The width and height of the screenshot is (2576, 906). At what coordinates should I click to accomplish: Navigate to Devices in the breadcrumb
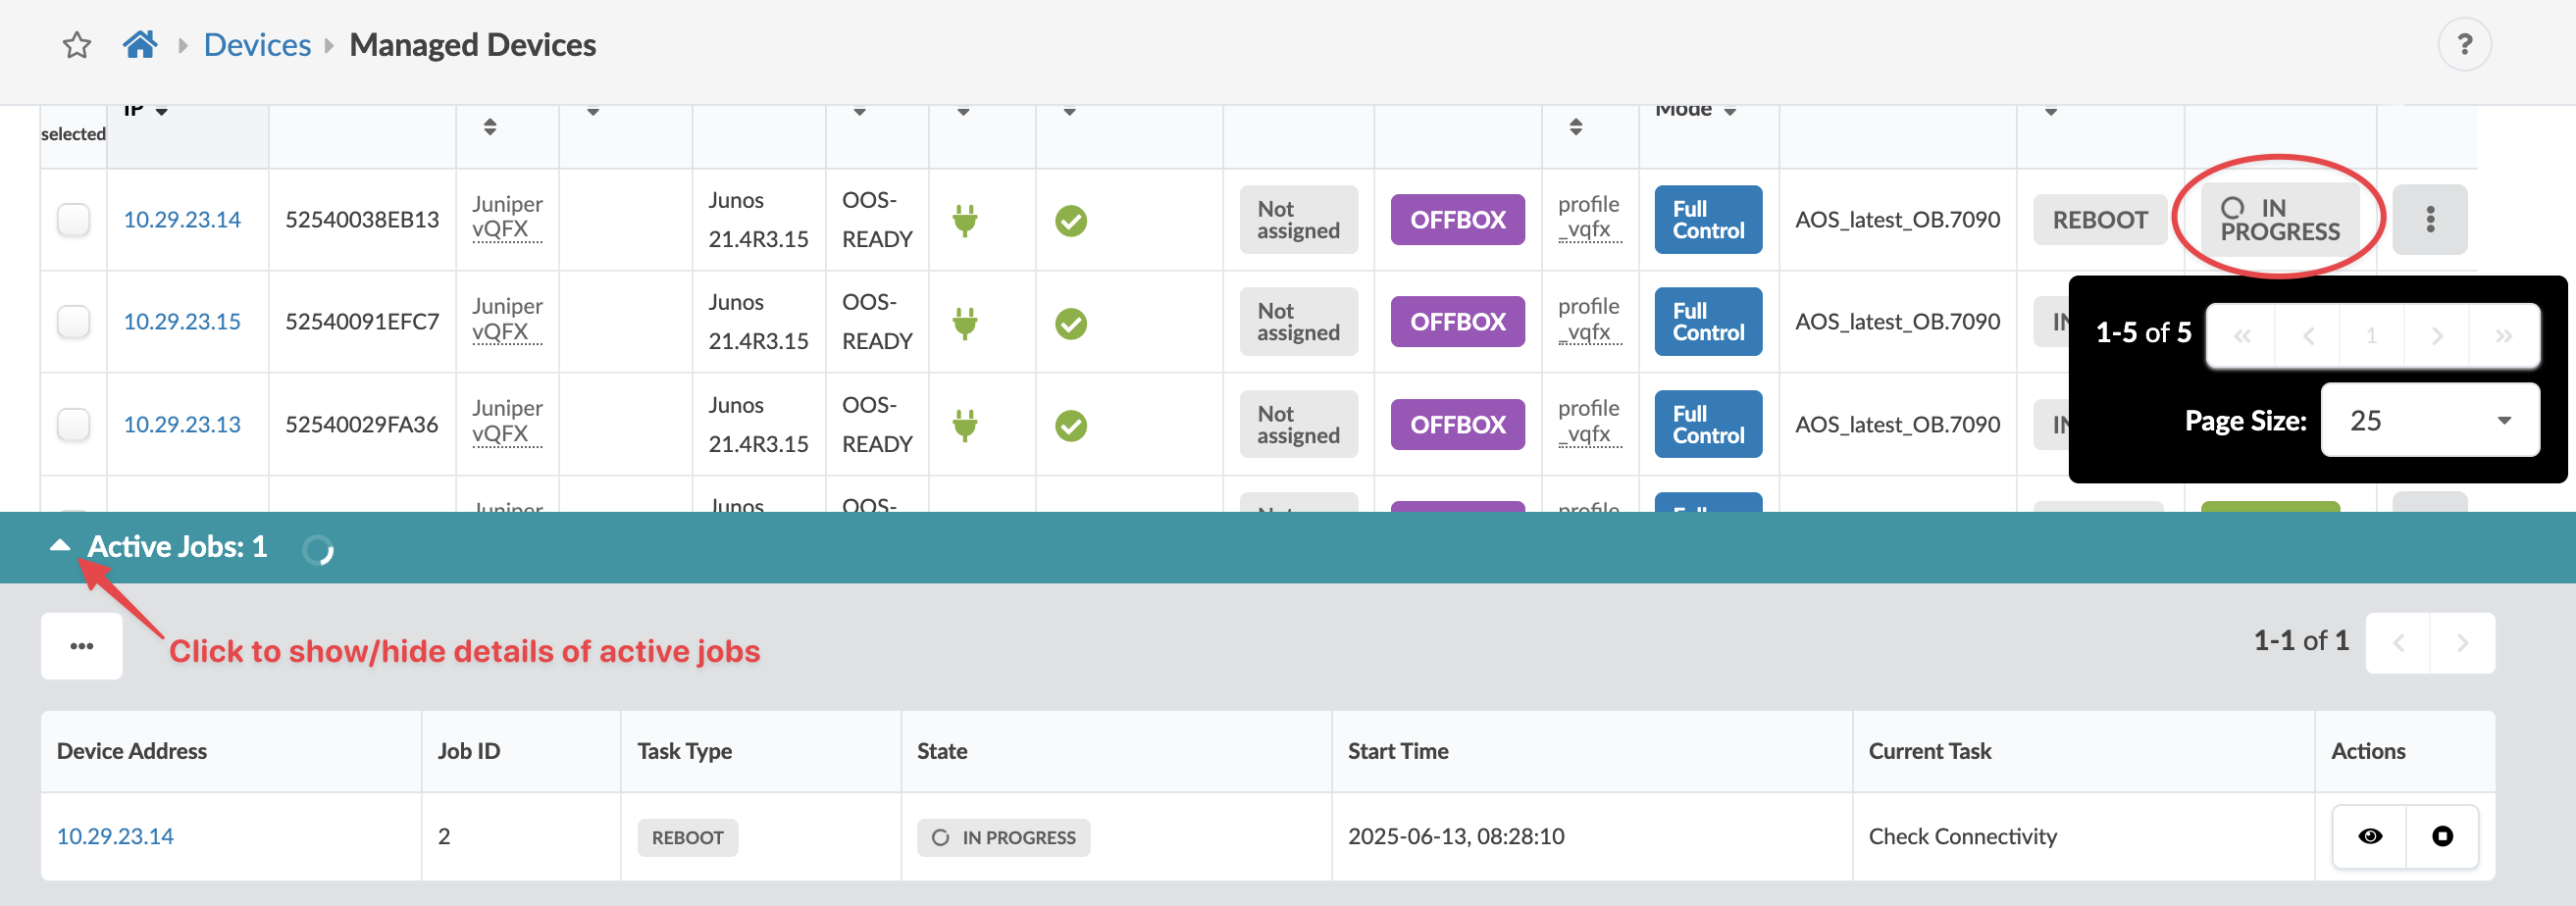[257, 45]
